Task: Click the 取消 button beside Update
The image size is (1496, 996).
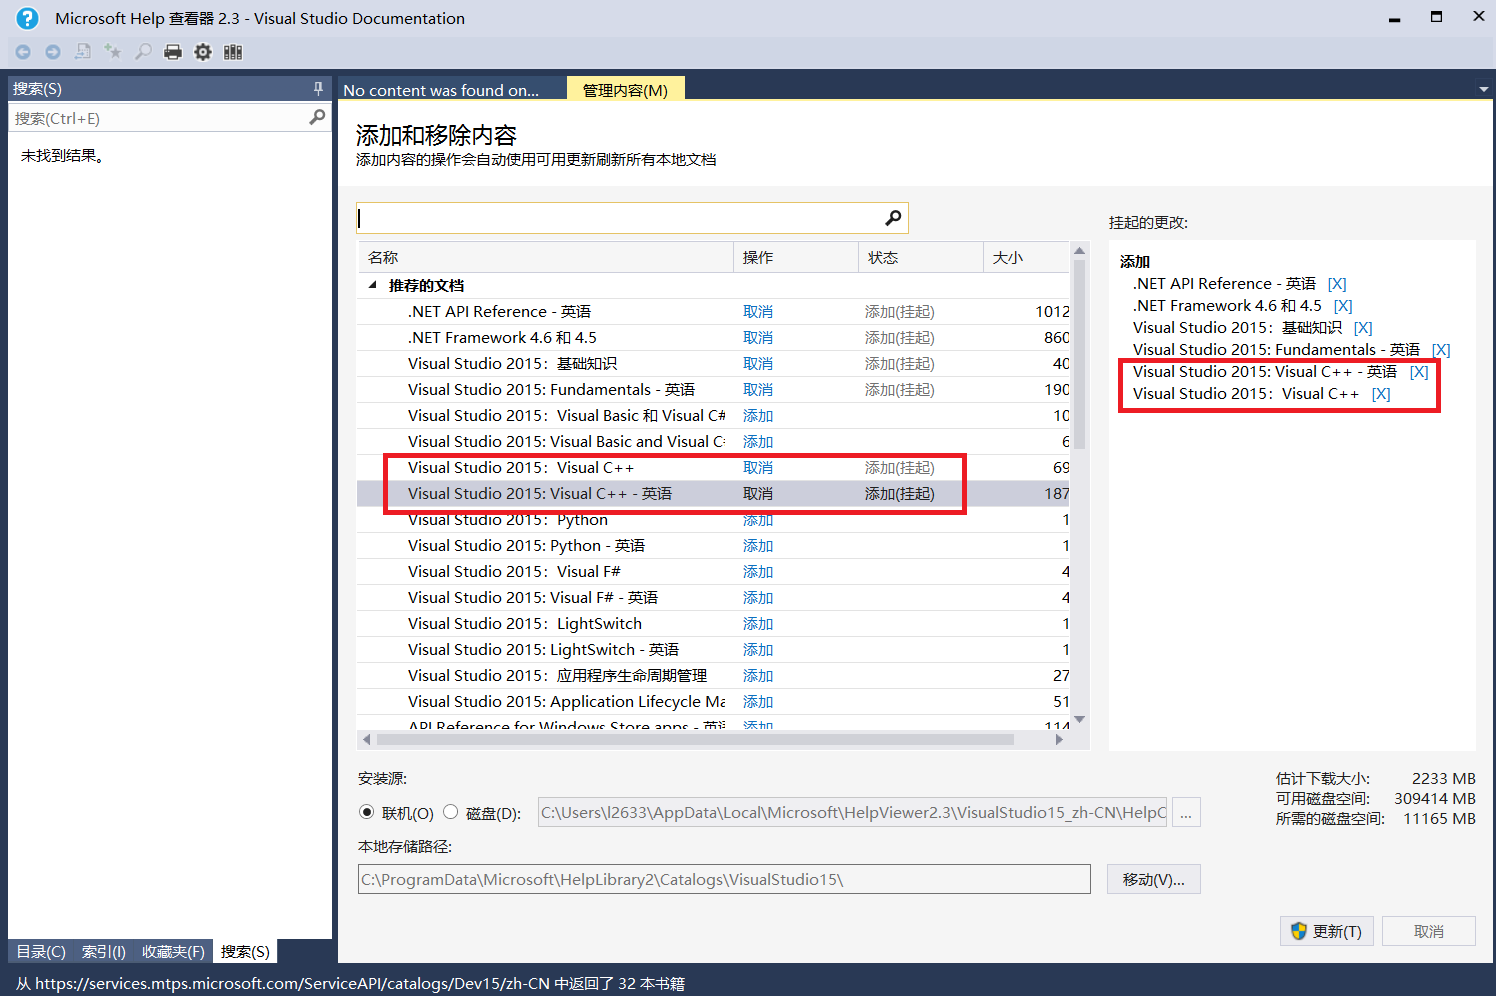Action: coord(1428,931)
